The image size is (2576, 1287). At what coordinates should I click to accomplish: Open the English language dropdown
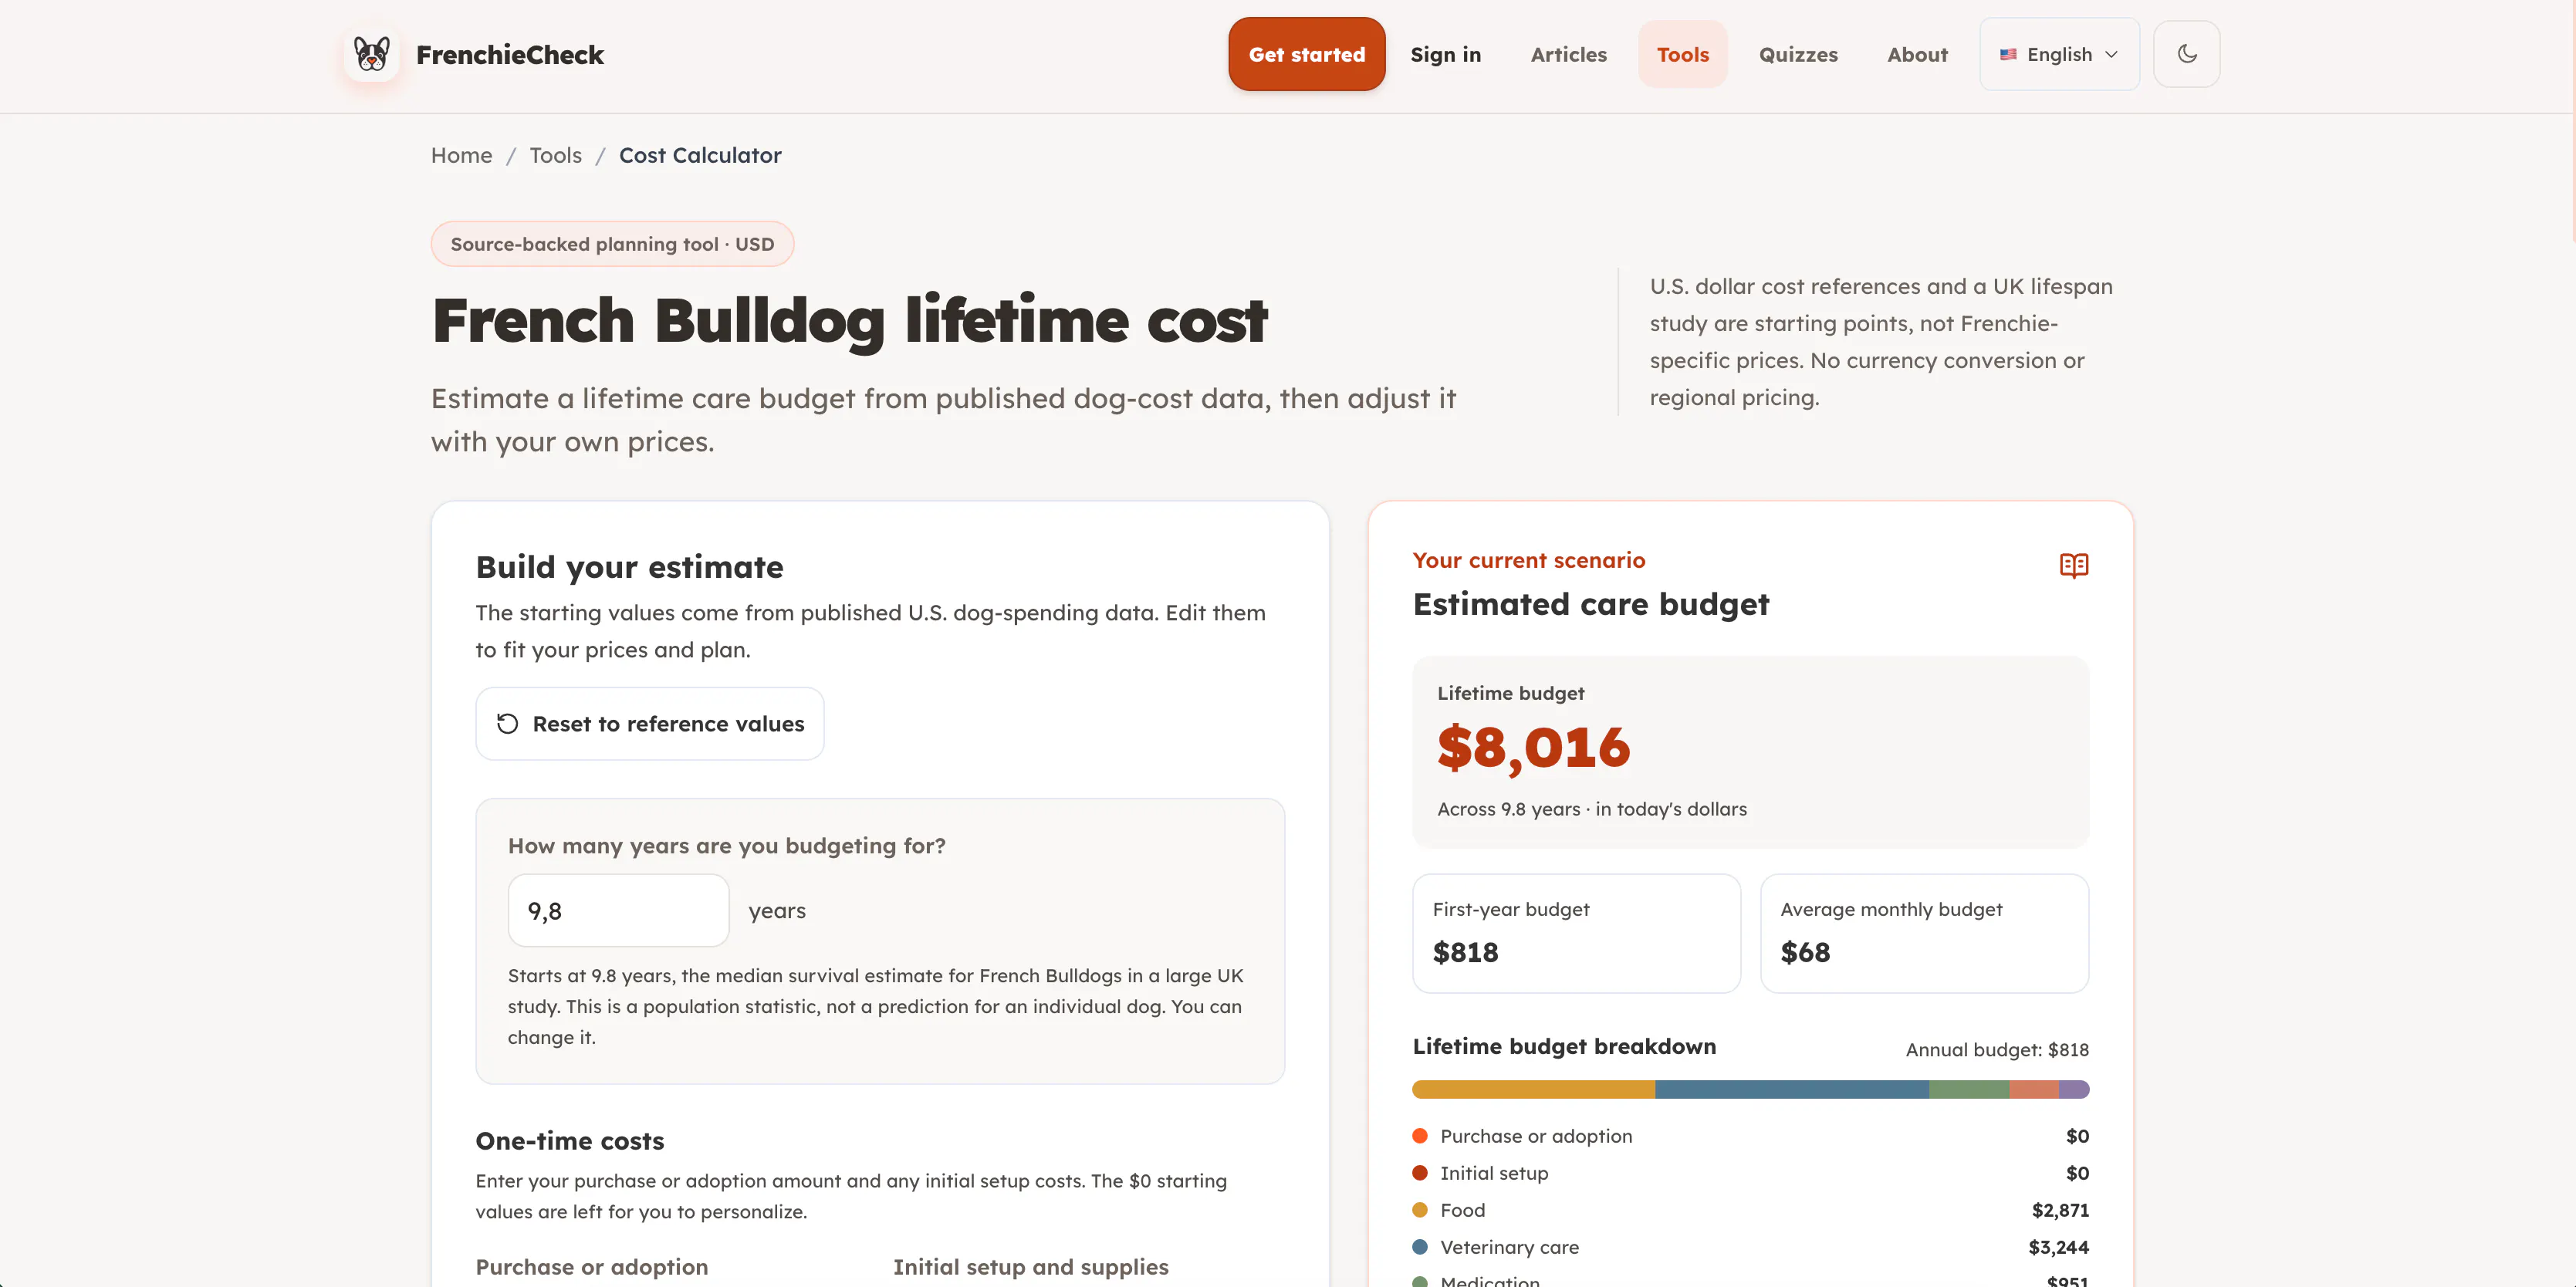point(2059,54)
